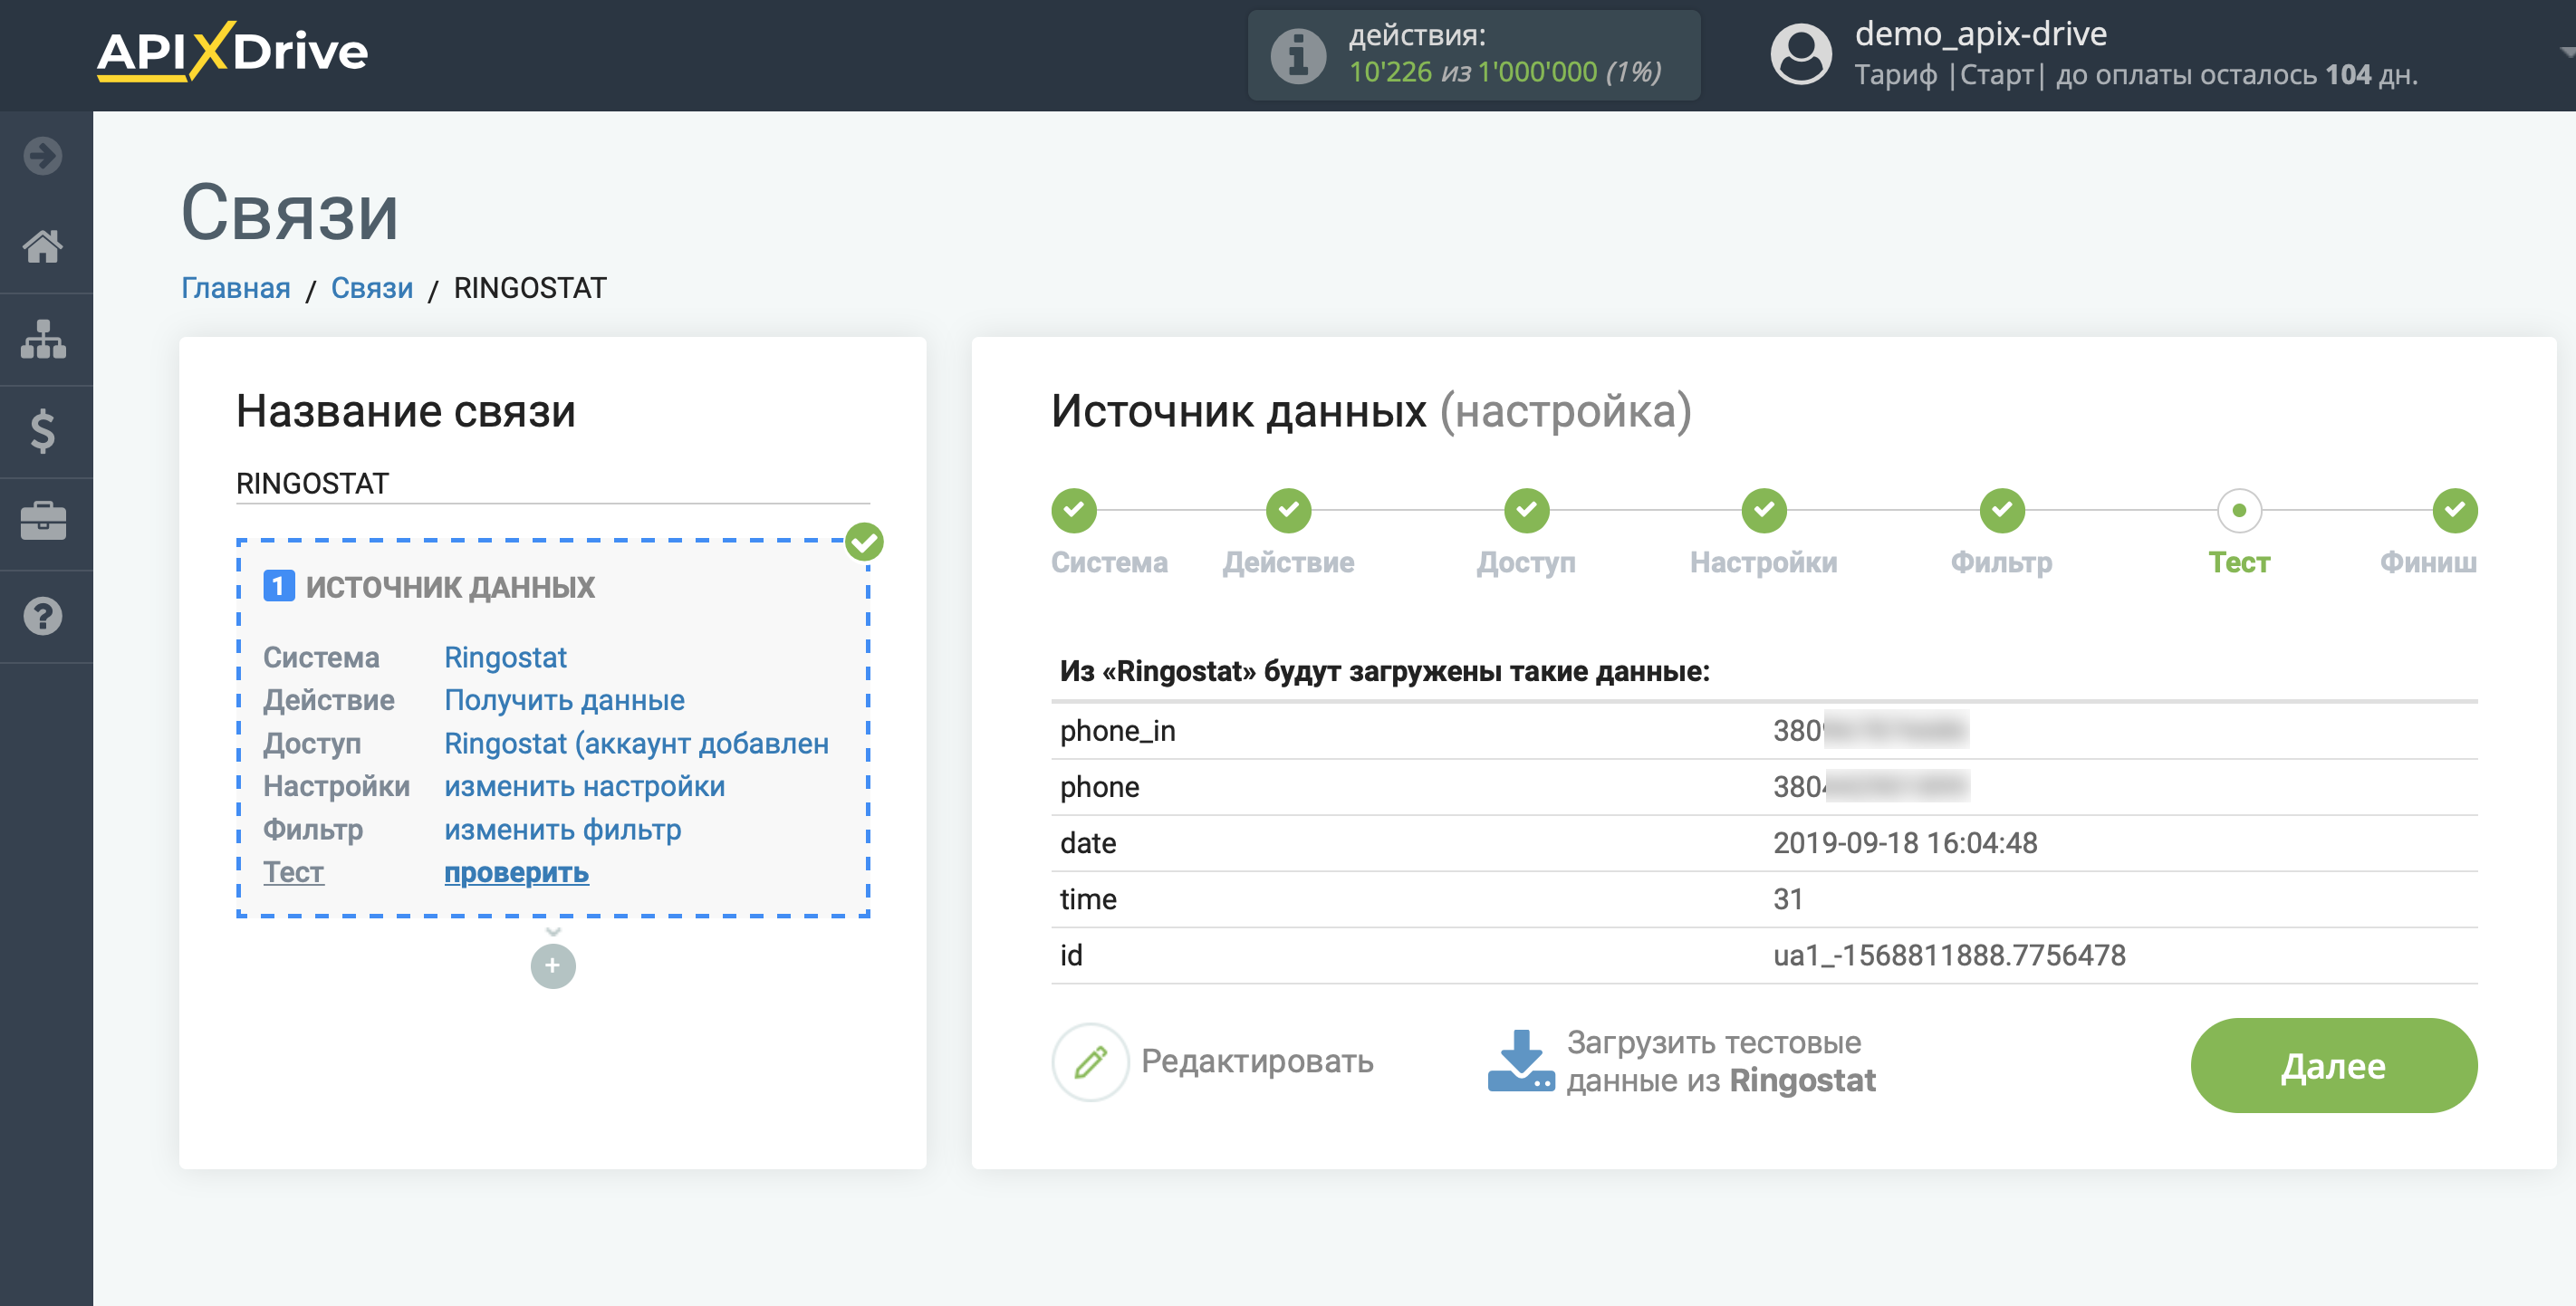Go to the Система step circle
The image size is (2576, 1306).
(1074, 511)
